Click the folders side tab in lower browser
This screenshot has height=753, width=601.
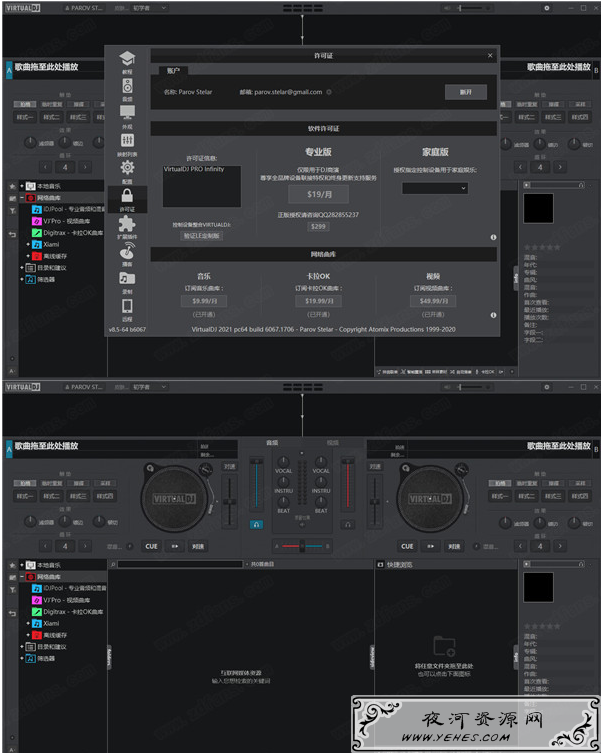pos(109,657)
